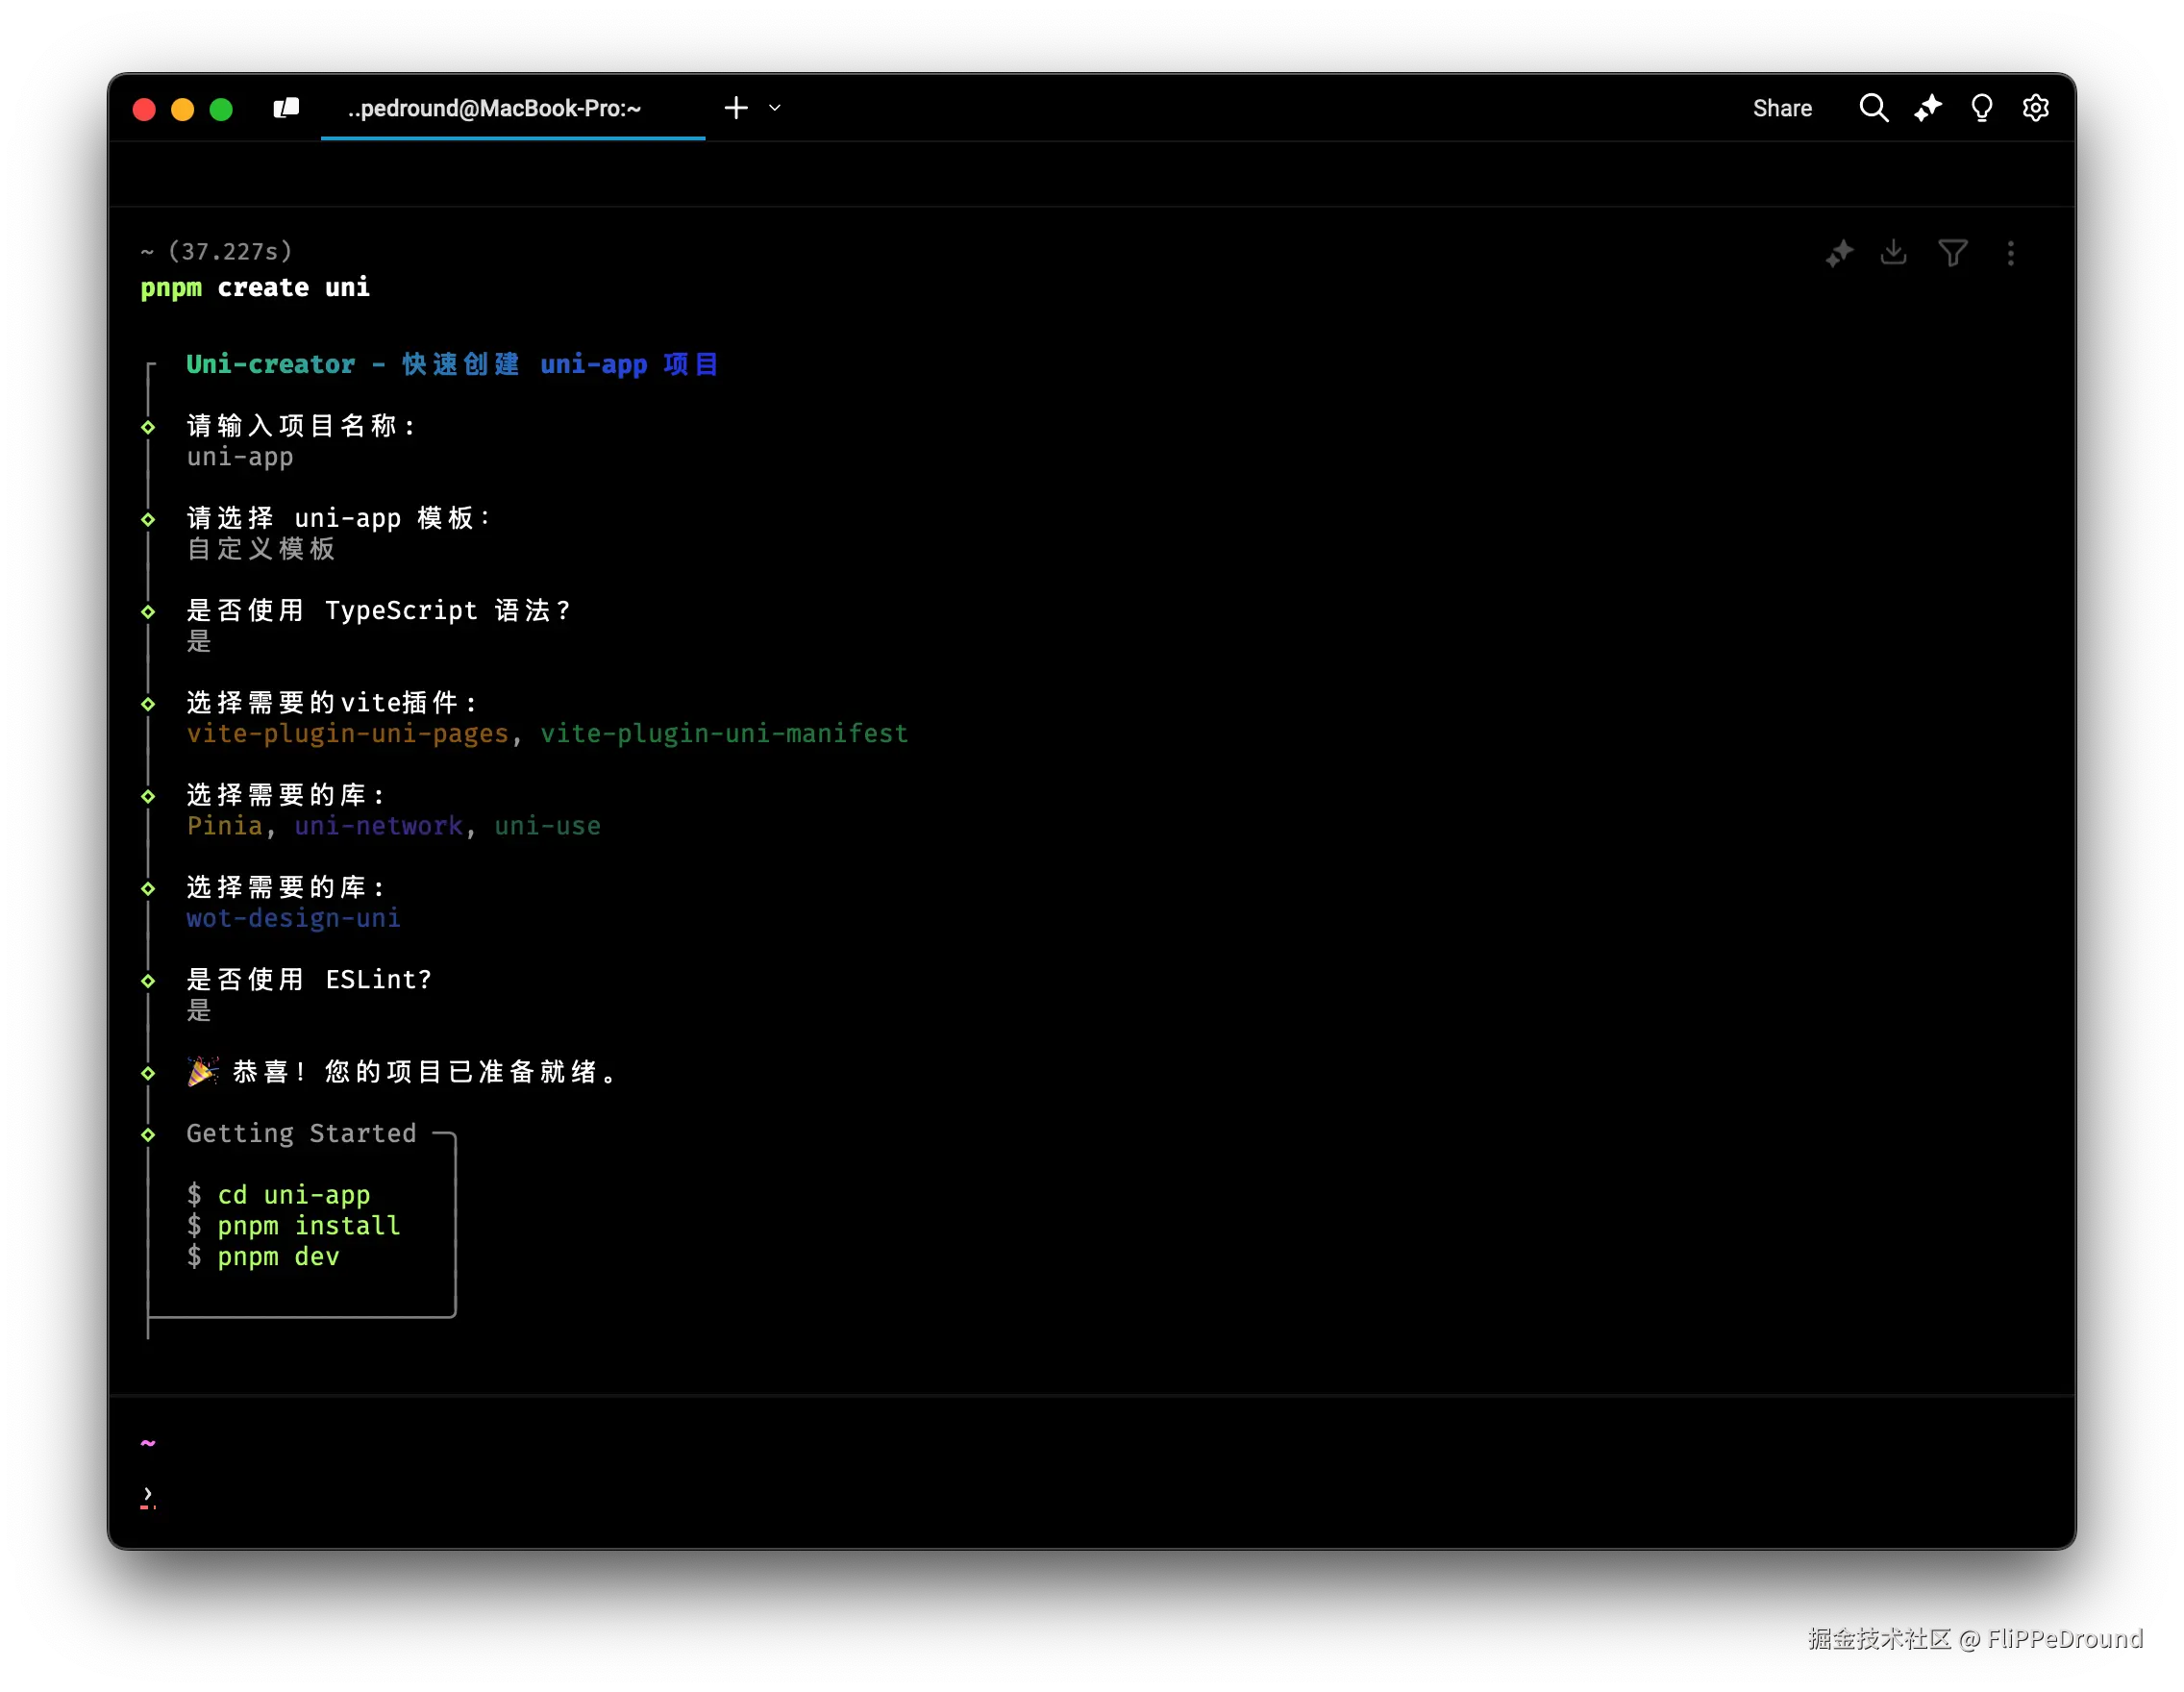Click the command prompt input area
This screenshot has width=2184, height=1692.
coord(600,1496)
